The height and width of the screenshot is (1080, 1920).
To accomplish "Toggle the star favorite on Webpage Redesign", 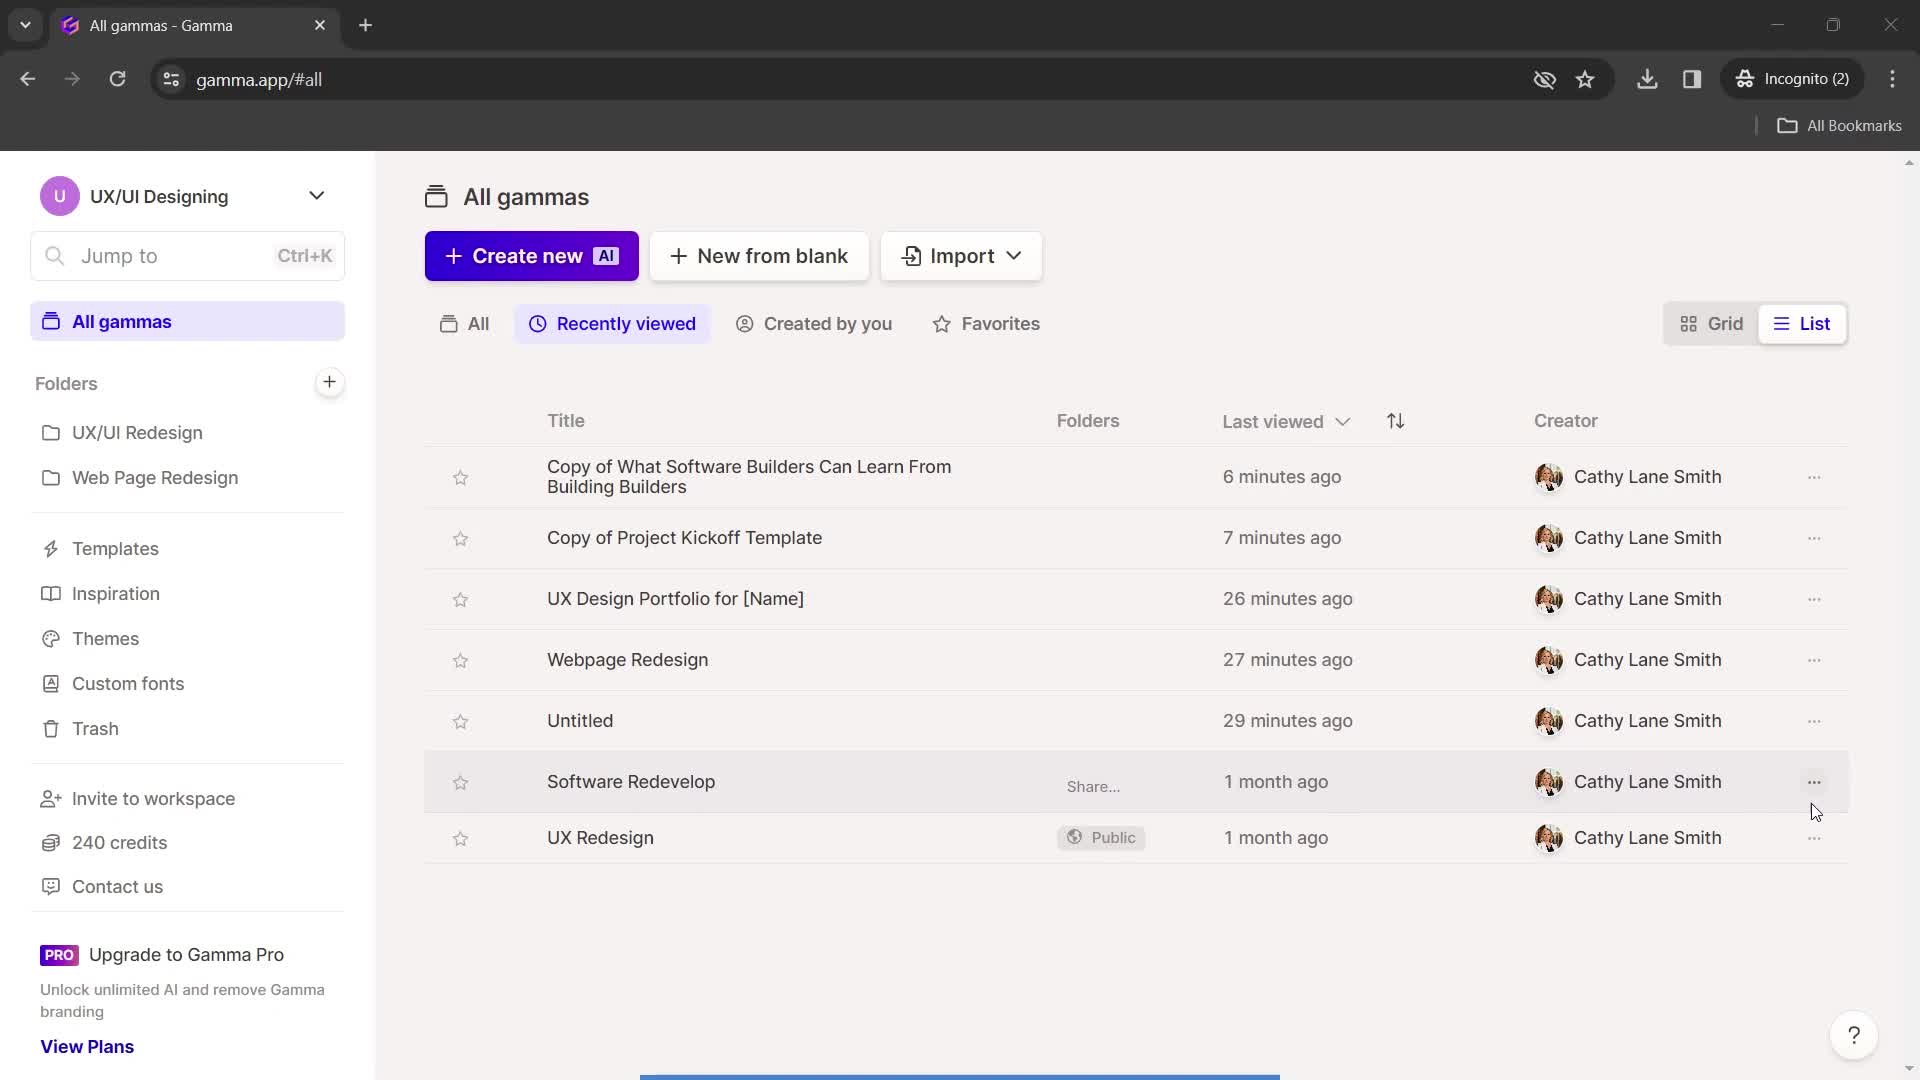I will (462, 659).
